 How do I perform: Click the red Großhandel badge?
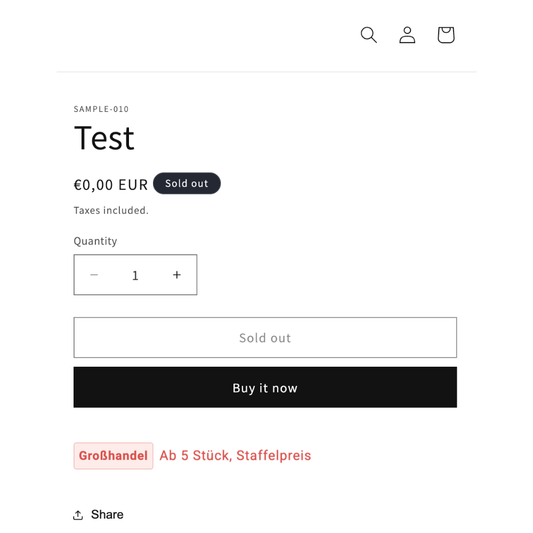point(113,456)
